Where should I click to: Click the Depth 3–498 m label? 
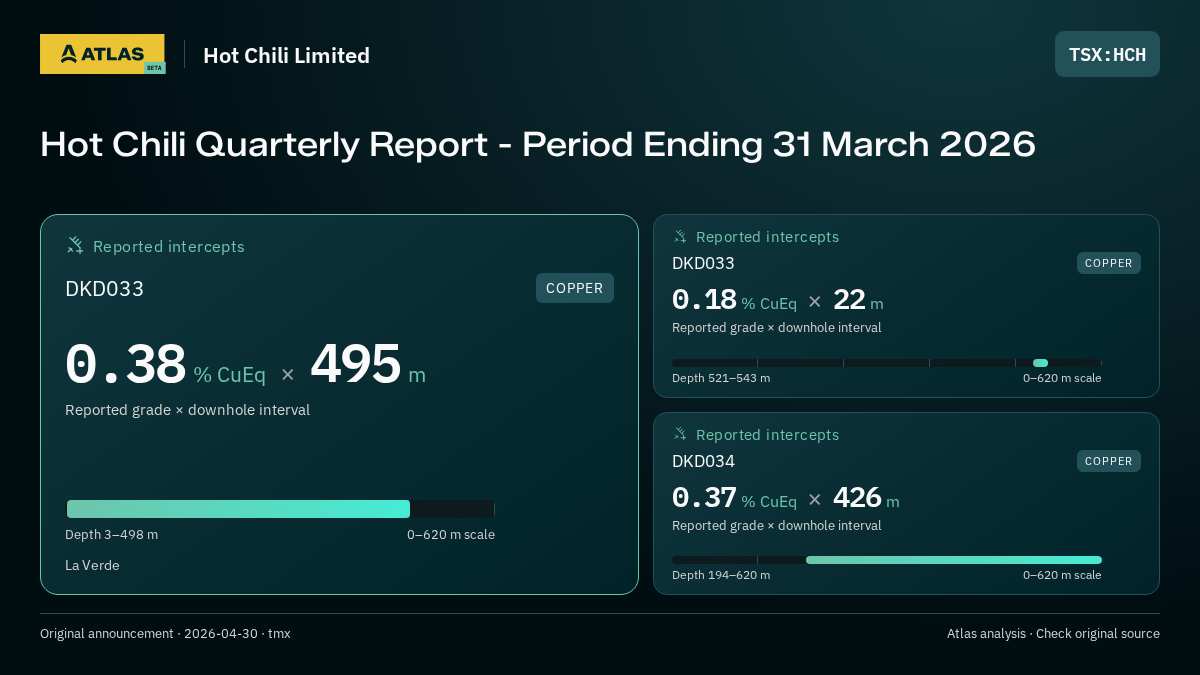pos(111,535)
